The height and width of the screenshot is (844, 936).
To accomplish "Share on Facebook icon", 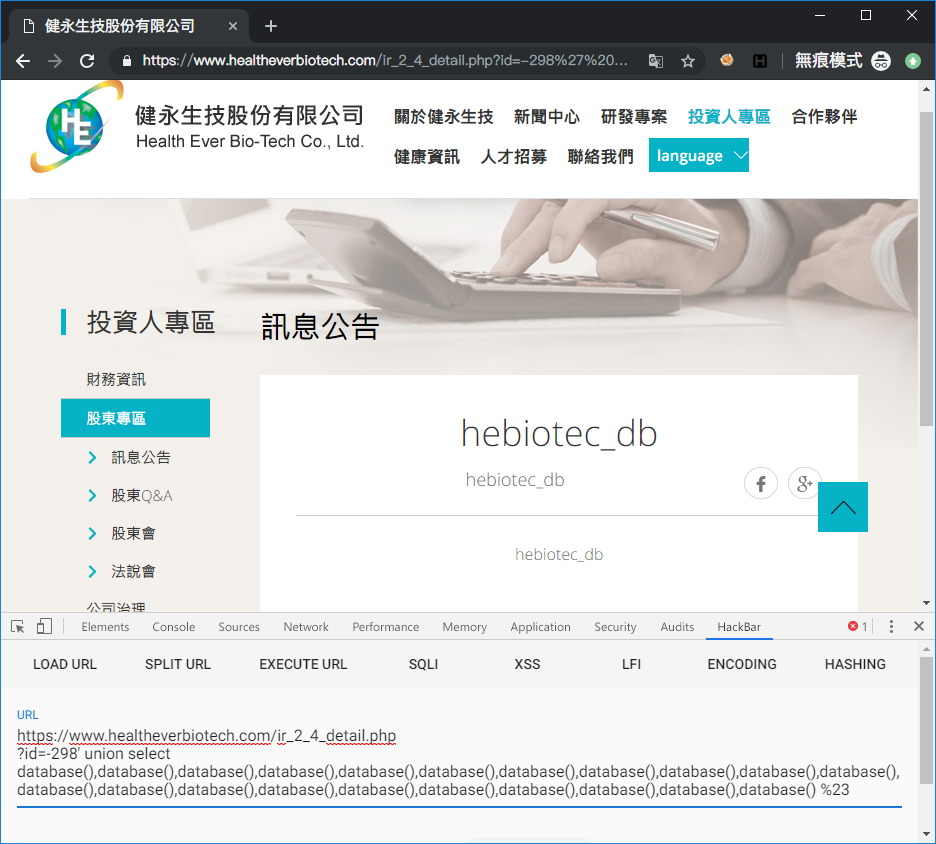I will click(x=760, y=483).
